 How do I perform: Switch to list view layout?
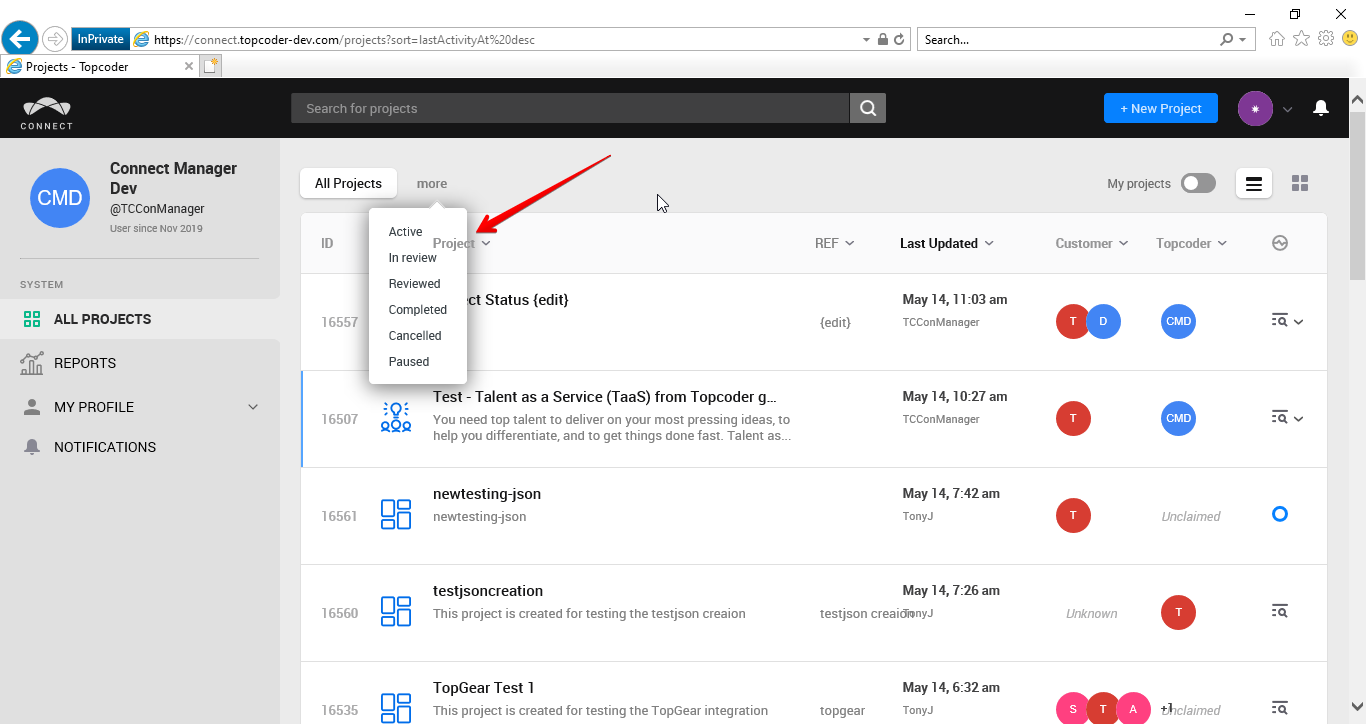coord(1254,183)
